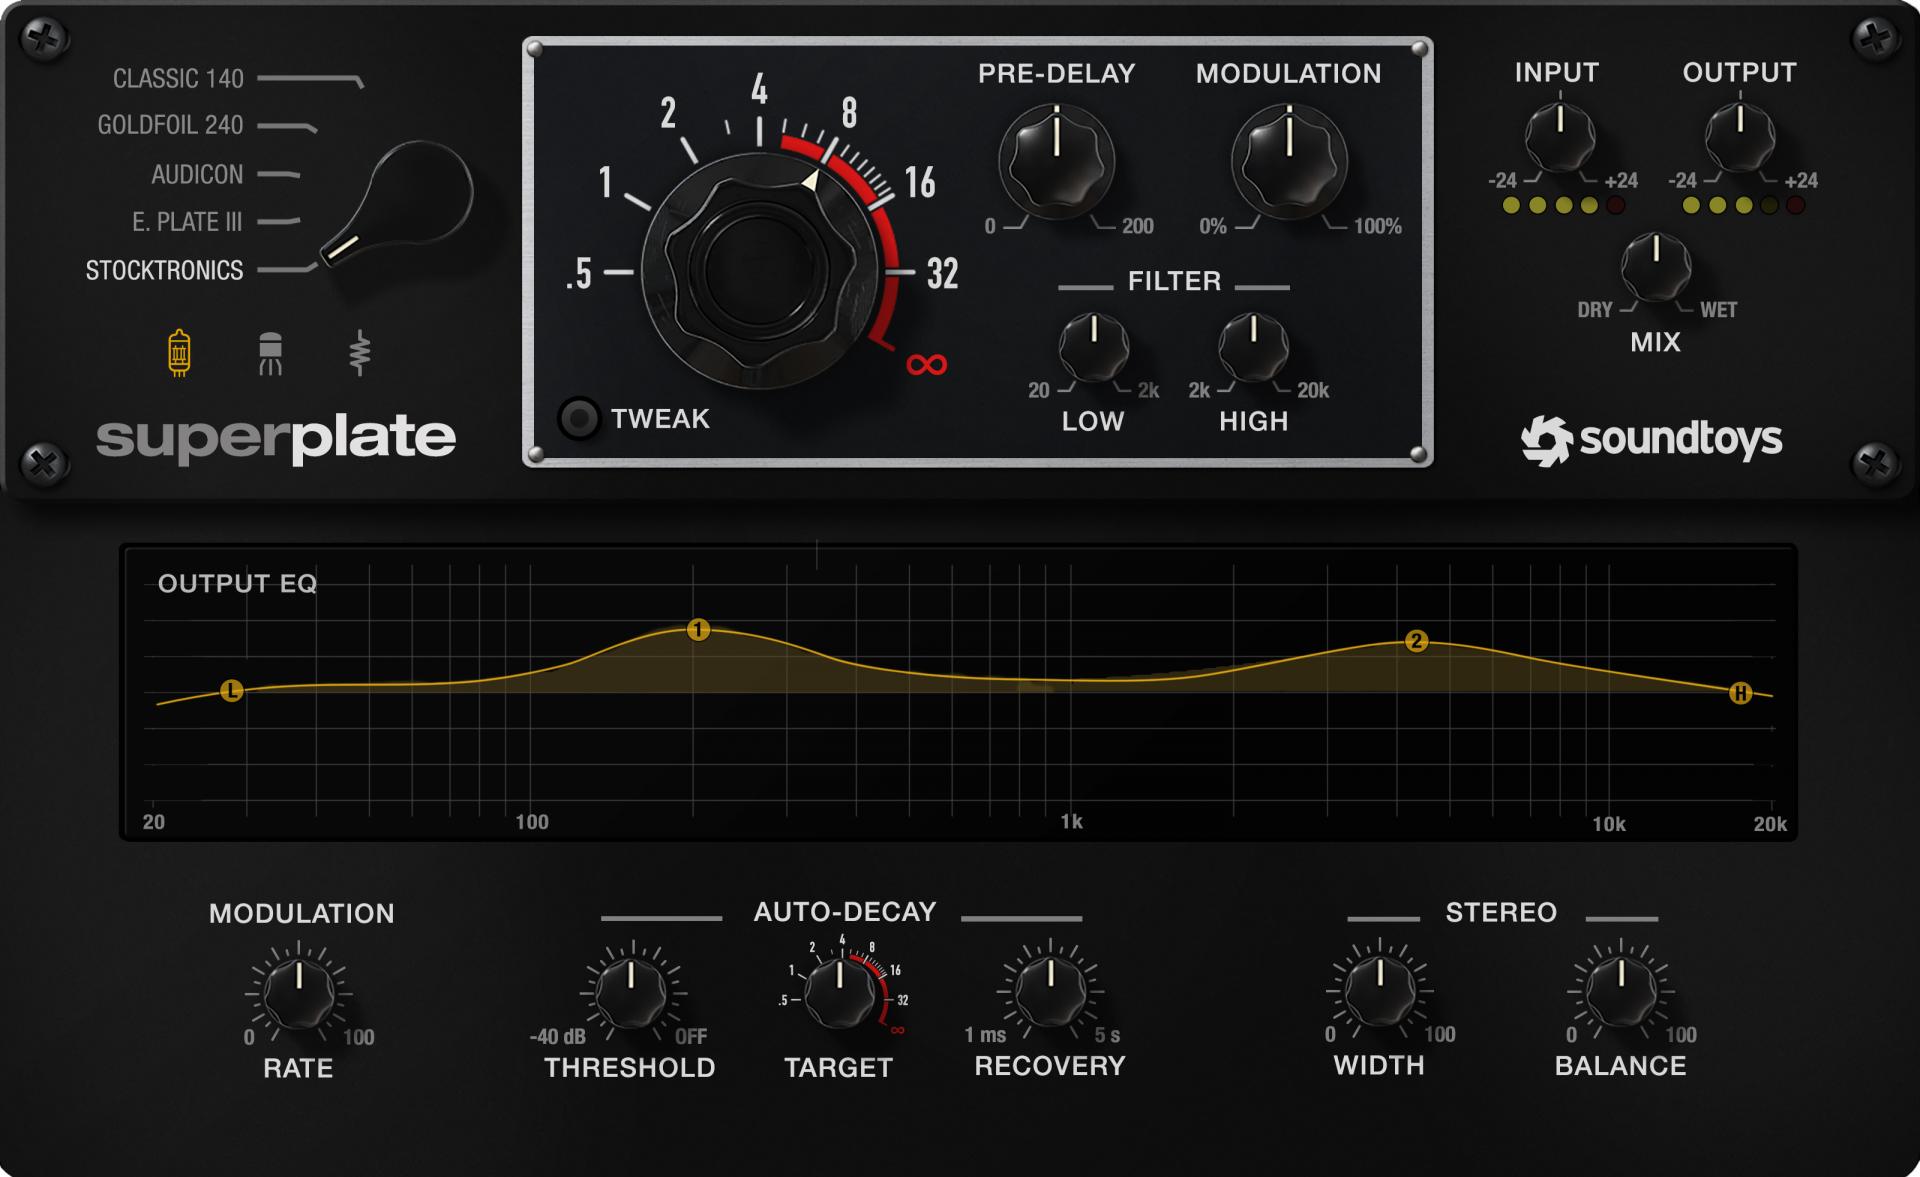Toggle the TWEAK panel button
The height and width of the screenshot is (1177, 1920).
pos(579,418)
